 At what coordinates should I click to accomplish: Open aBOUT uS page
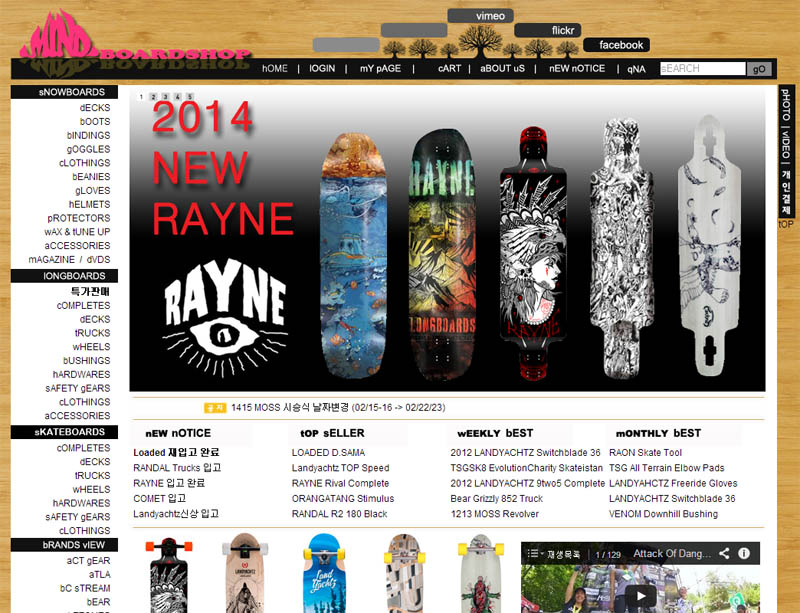click(502, 68)
